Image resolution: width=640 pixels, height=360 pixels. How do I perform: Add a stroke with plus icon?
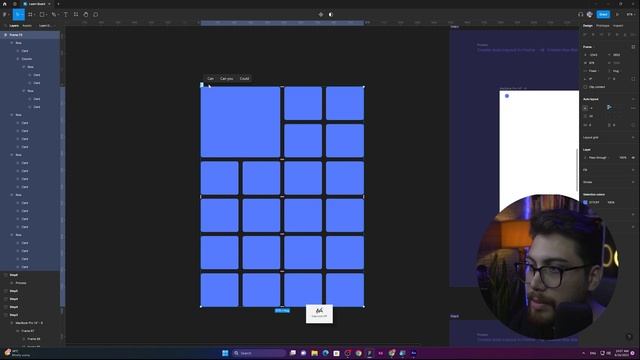[x=633, y=182]
